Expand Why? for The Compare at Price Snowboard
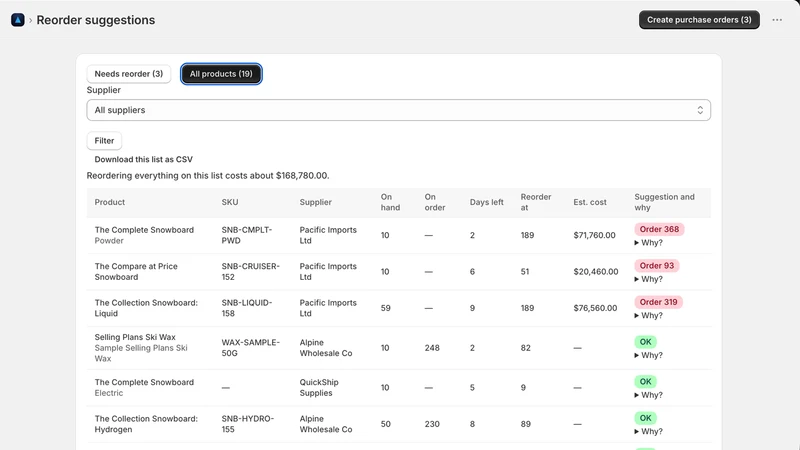 click(648, 279)
